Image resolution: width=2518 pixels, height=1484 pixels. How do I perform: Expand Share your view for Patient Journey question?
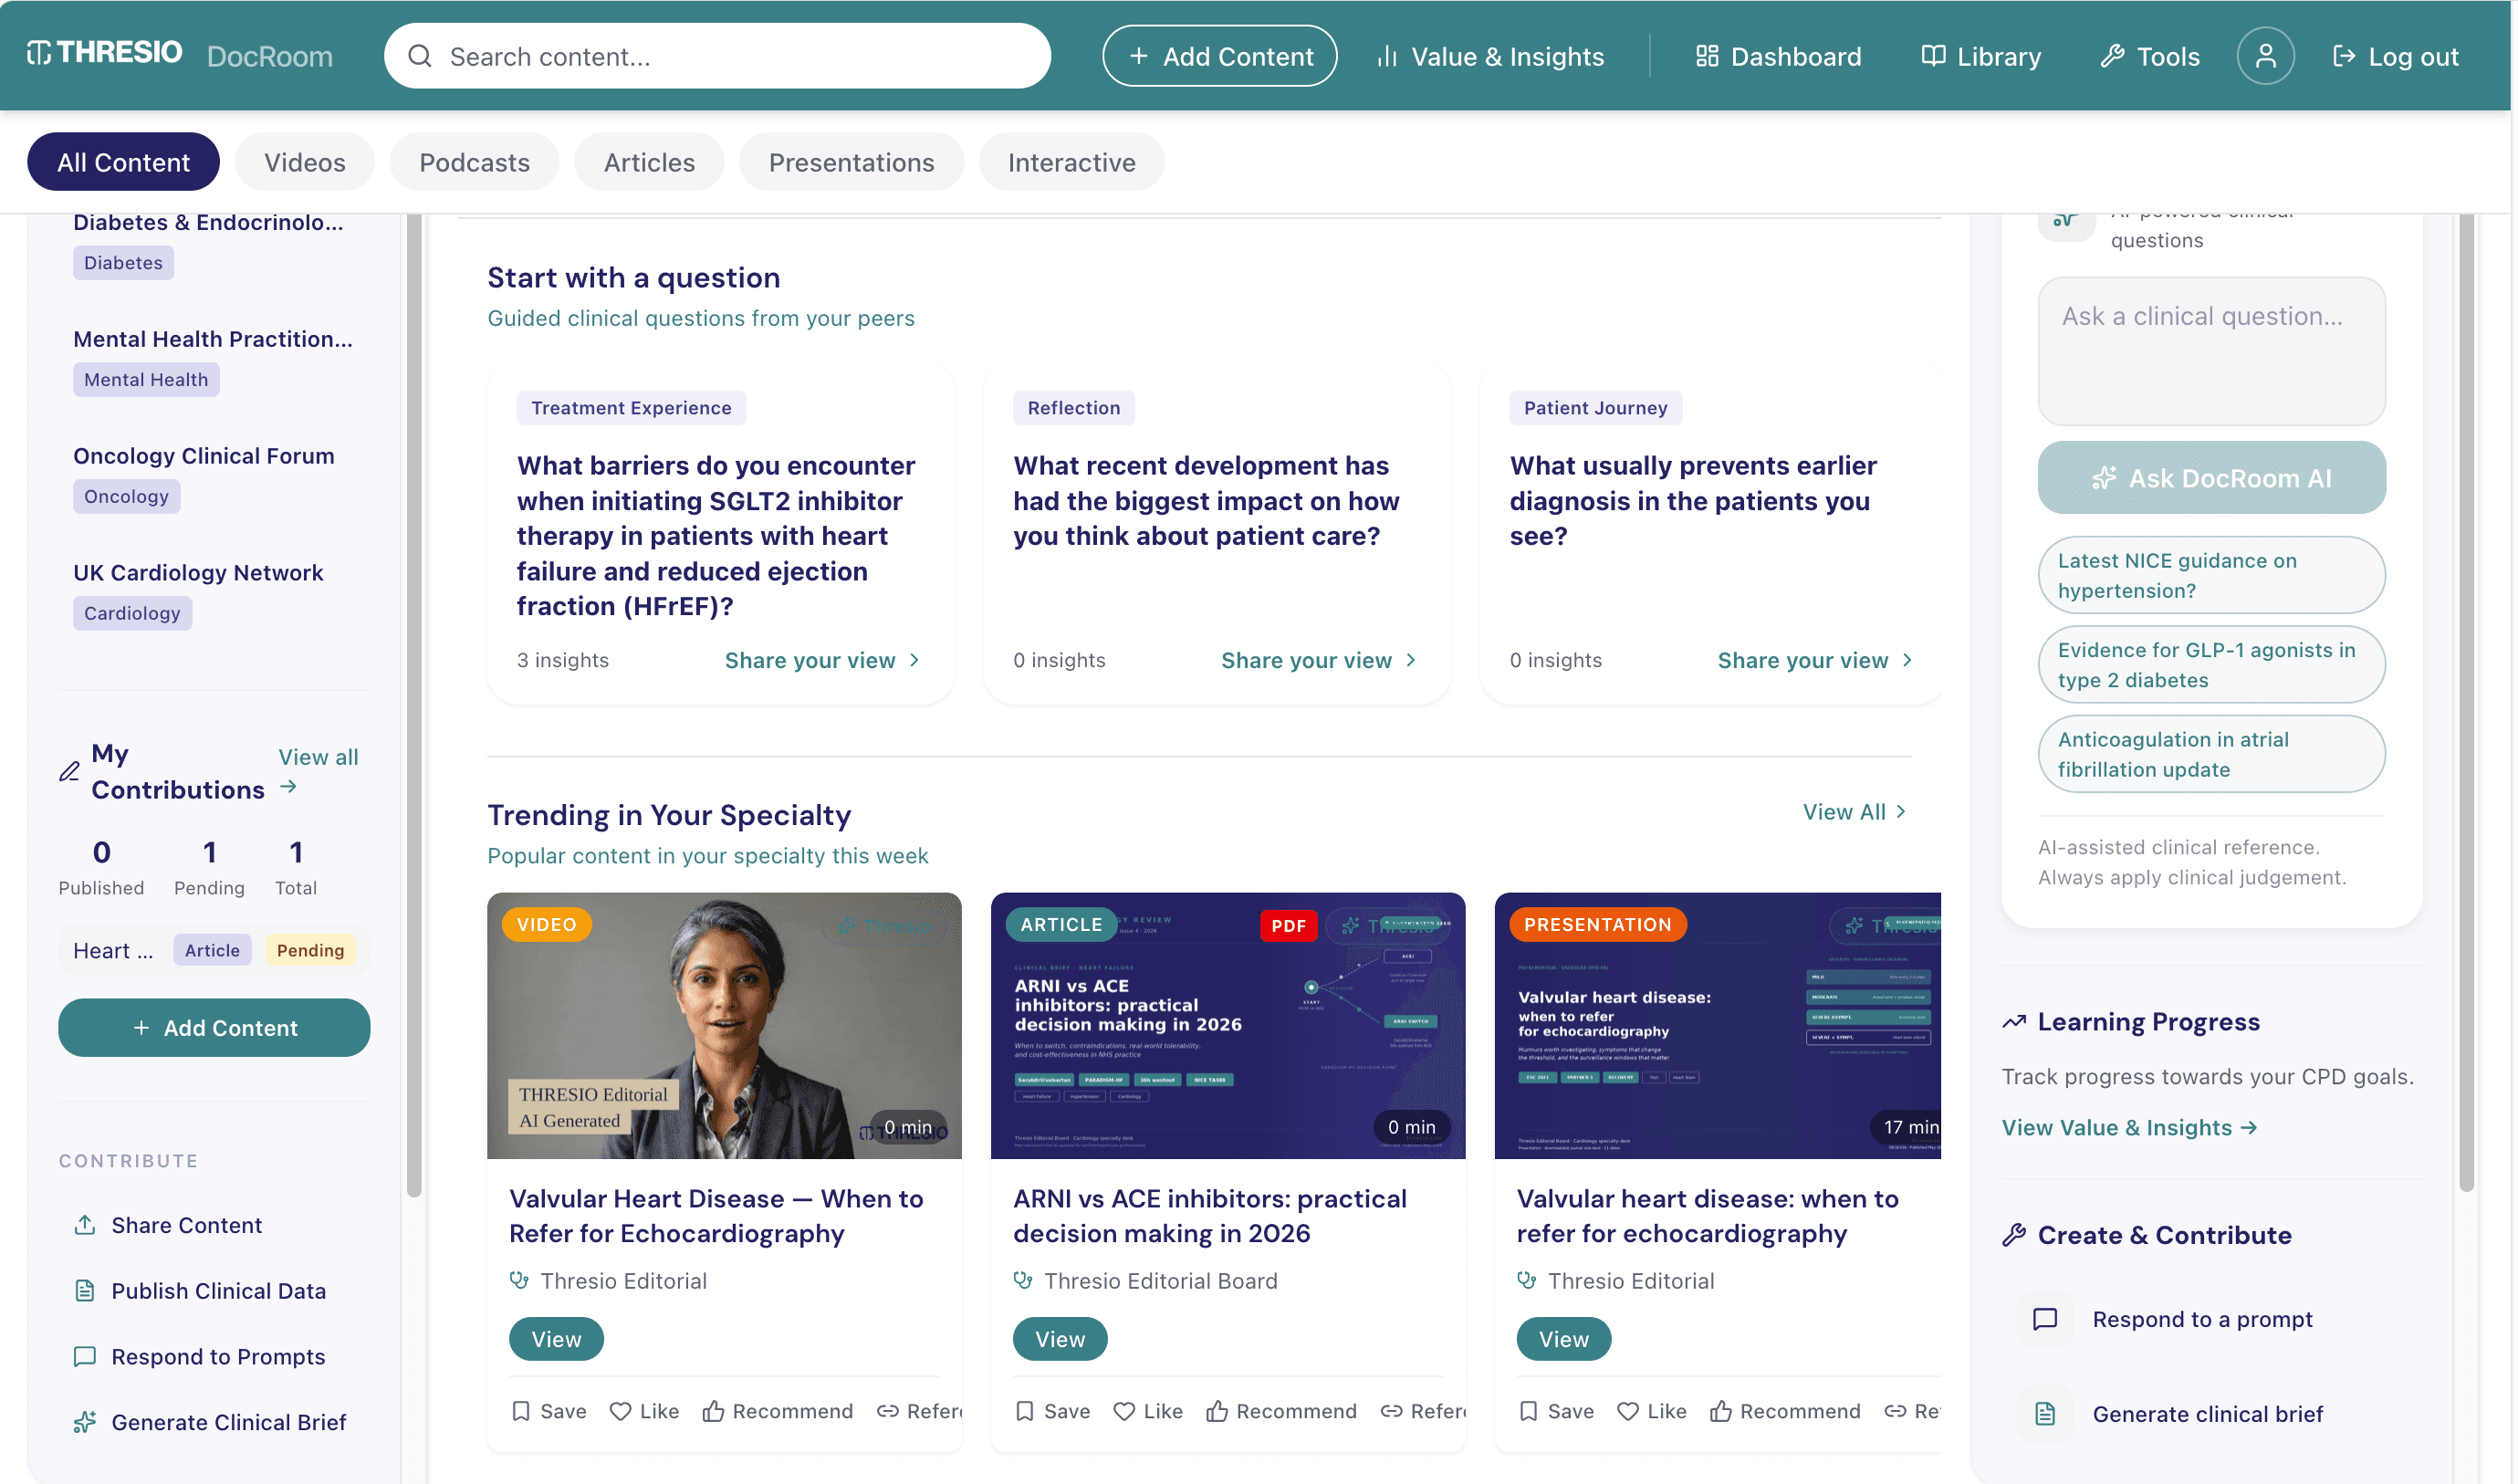point(1815,660)
